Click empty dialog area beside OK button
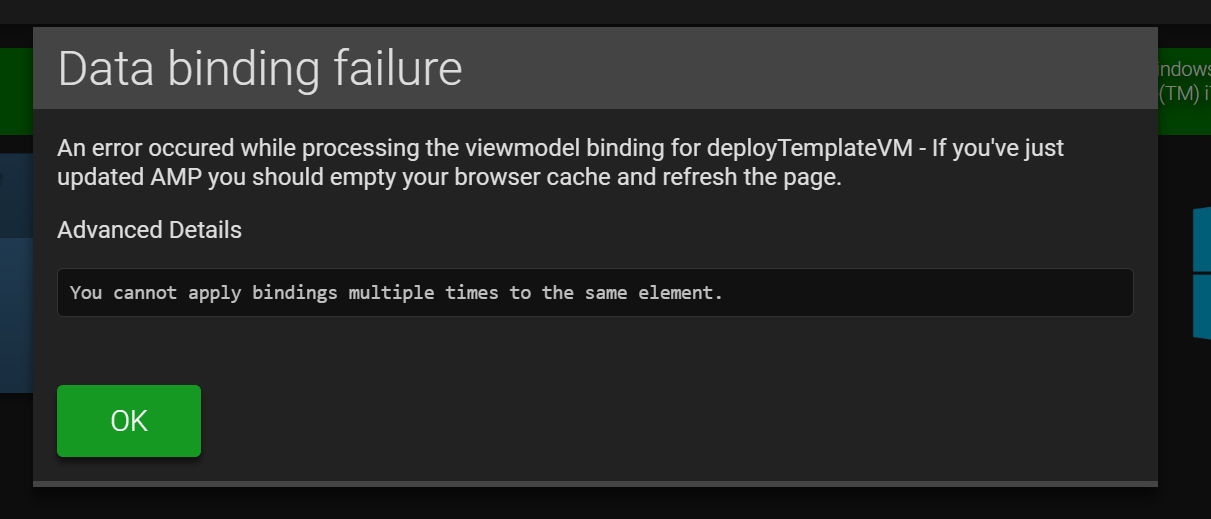This screenshot has height=519, width=1211. (670, 421)
